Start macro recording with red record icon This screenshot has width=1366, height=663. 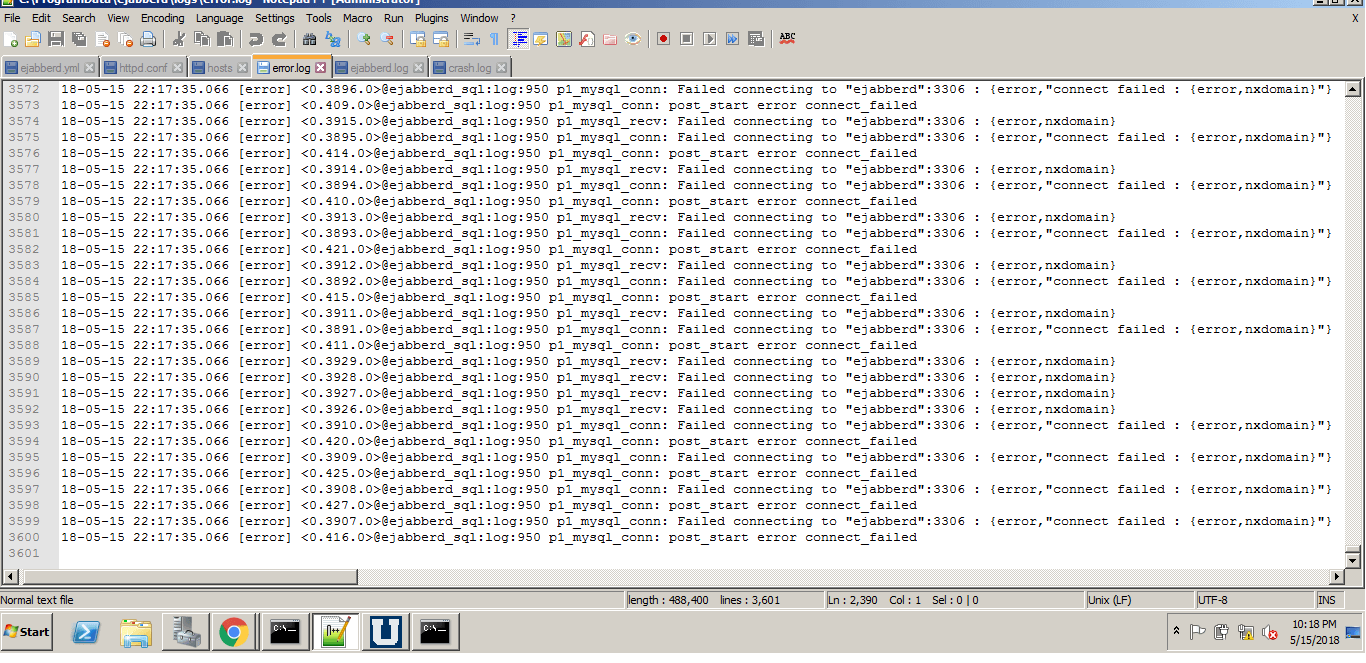point(663,39)
